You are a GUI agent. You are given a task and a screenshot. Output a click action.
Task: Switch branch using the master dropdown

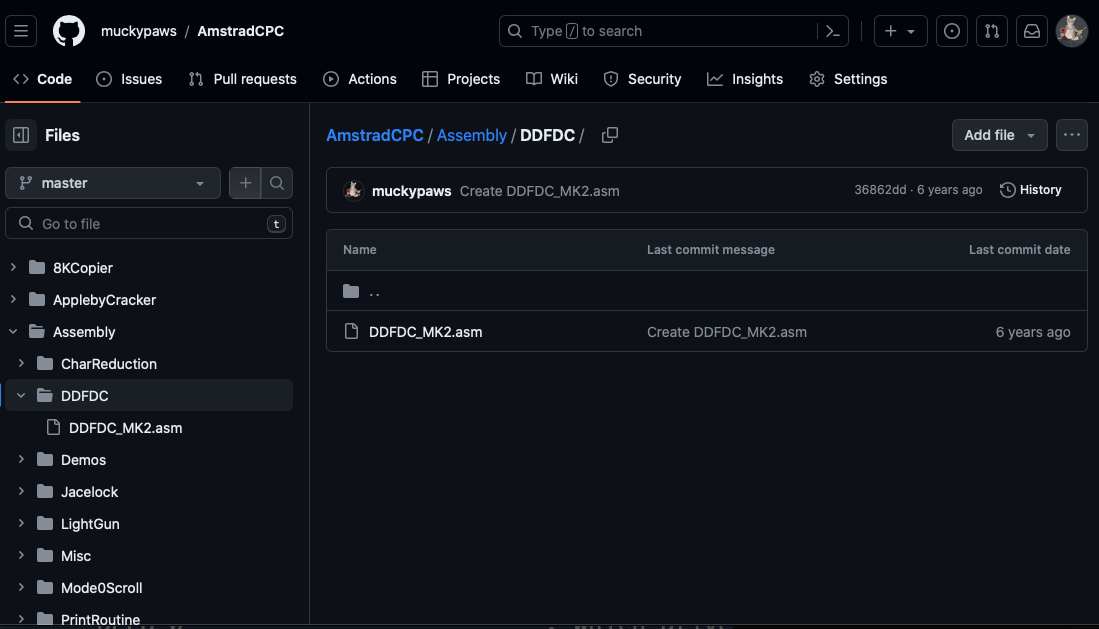pos(113,183)
